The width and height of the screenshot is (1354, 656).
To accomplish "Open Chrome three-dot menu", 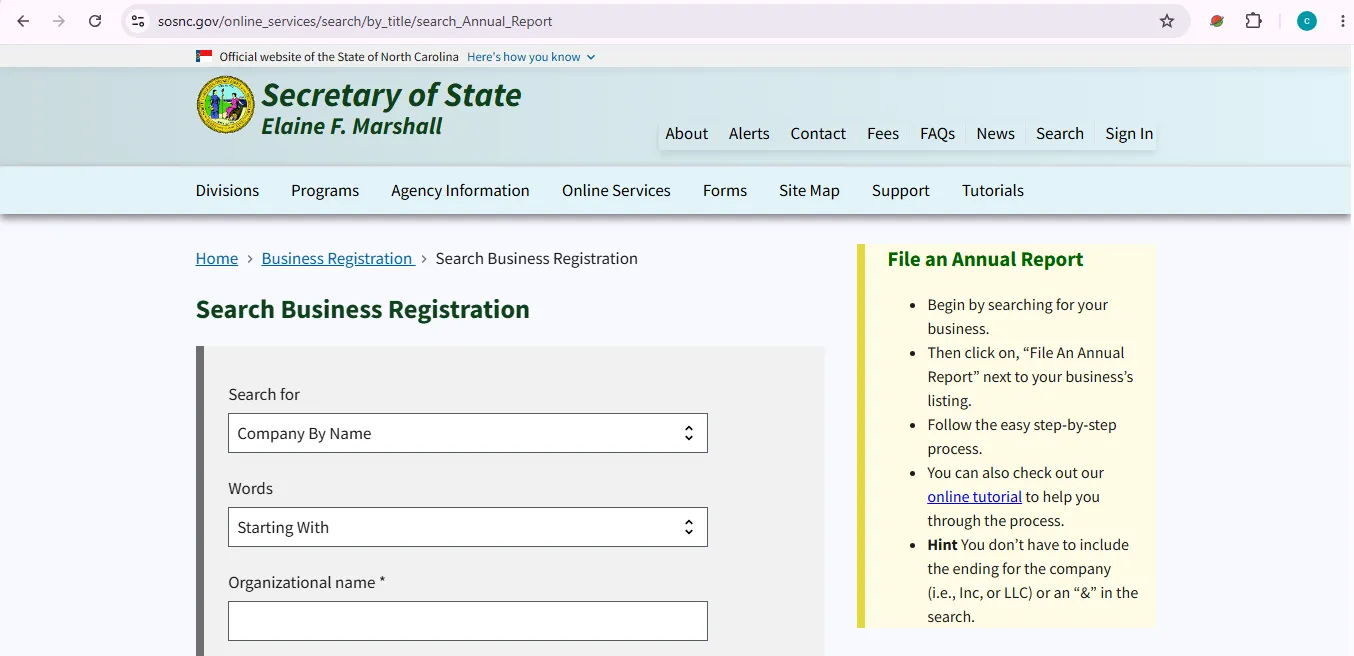I will (1342, 21).
